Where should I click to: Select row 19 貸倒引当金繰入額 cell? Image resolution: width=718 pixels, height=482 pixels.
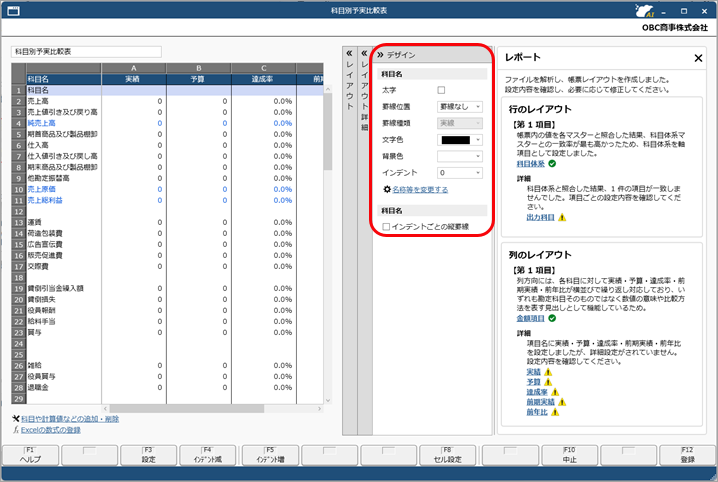(x=64, y=288)
